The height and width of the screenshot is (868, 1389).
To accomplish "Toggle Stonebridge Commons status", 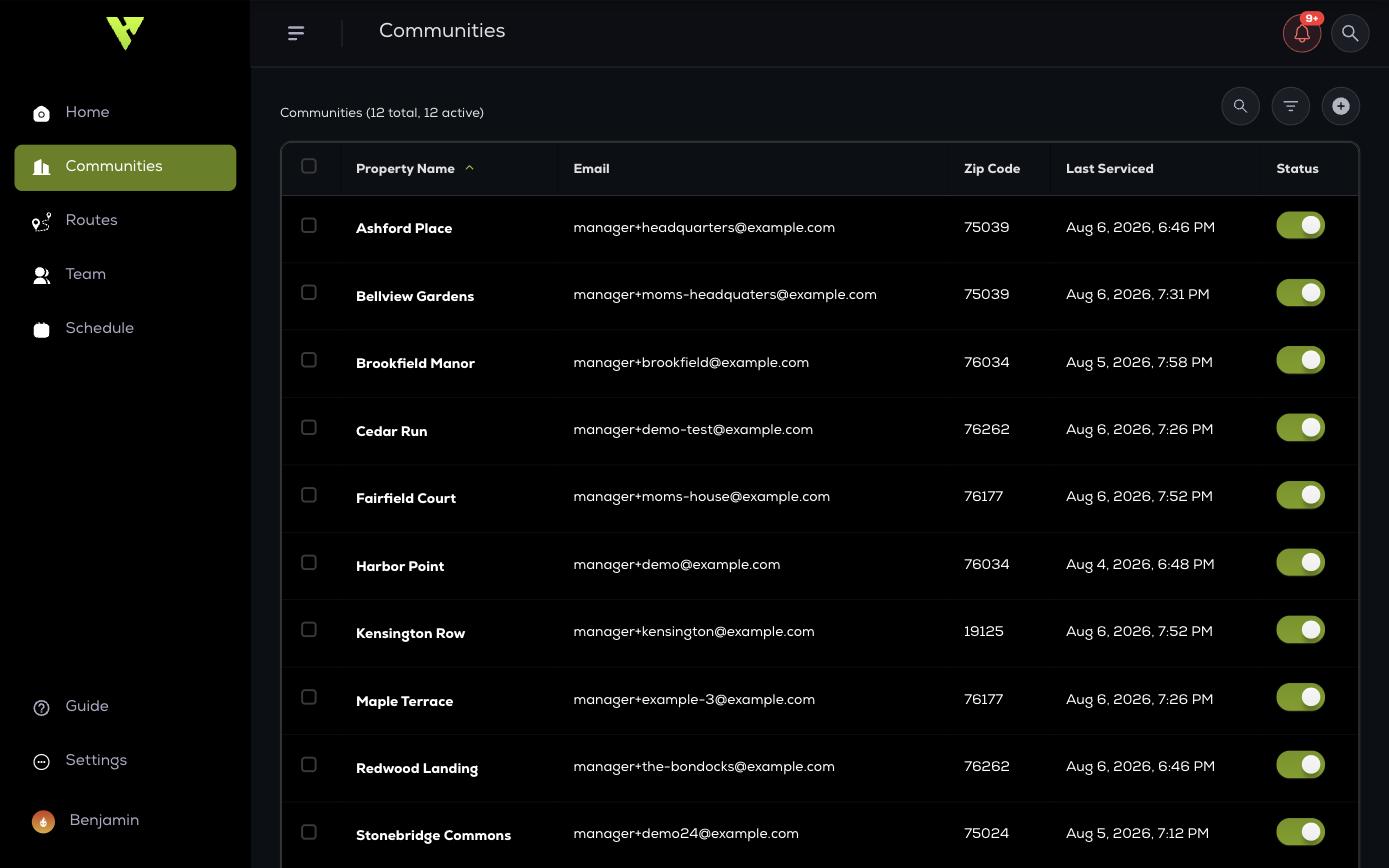I will coord(1301,832).
